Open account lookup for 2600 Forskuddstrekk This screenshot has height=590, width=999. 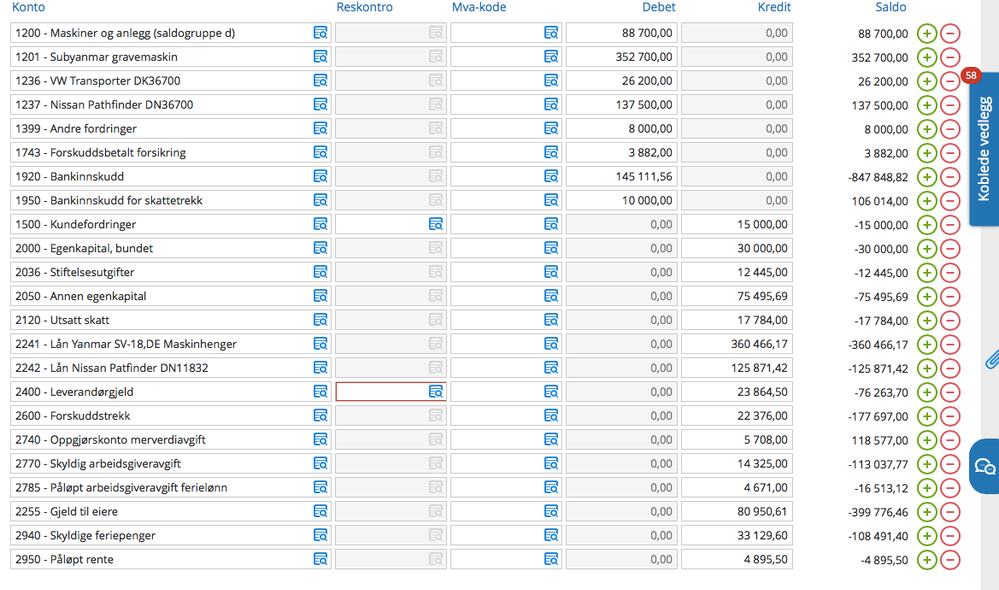320,416
